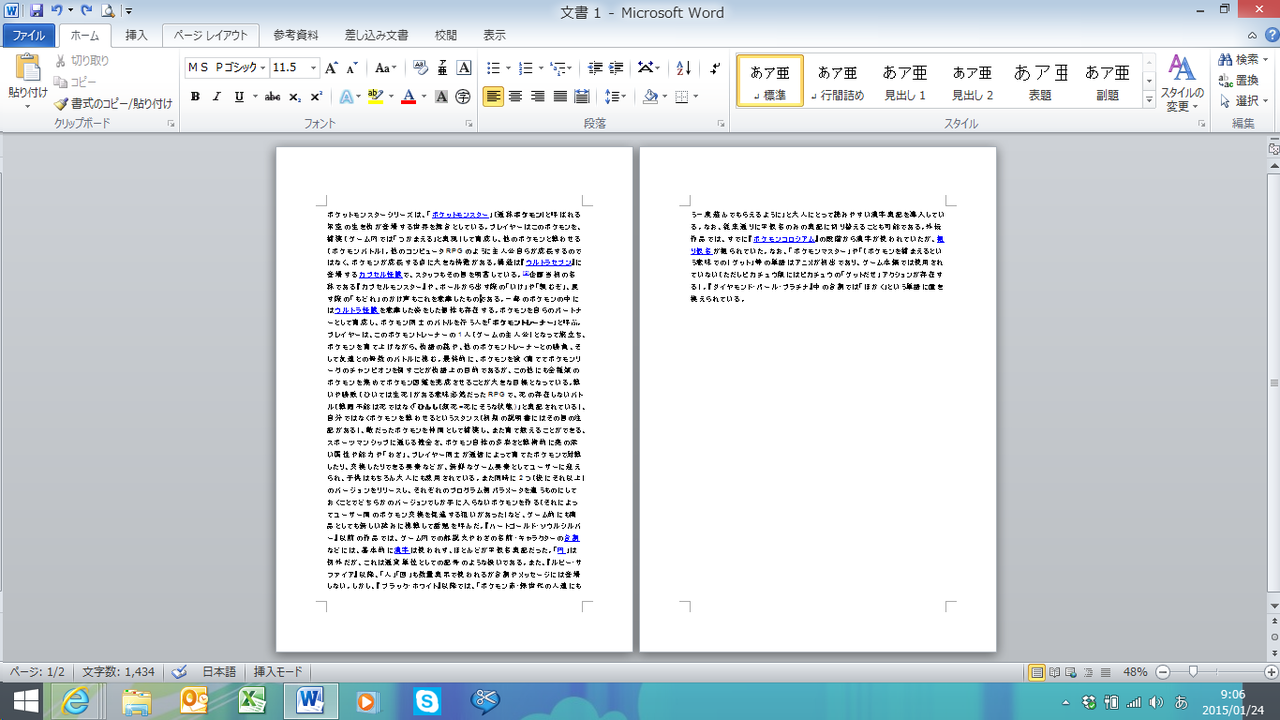Click the Replace (置換) icon
1280x720 pixels.
[1239, 80]
